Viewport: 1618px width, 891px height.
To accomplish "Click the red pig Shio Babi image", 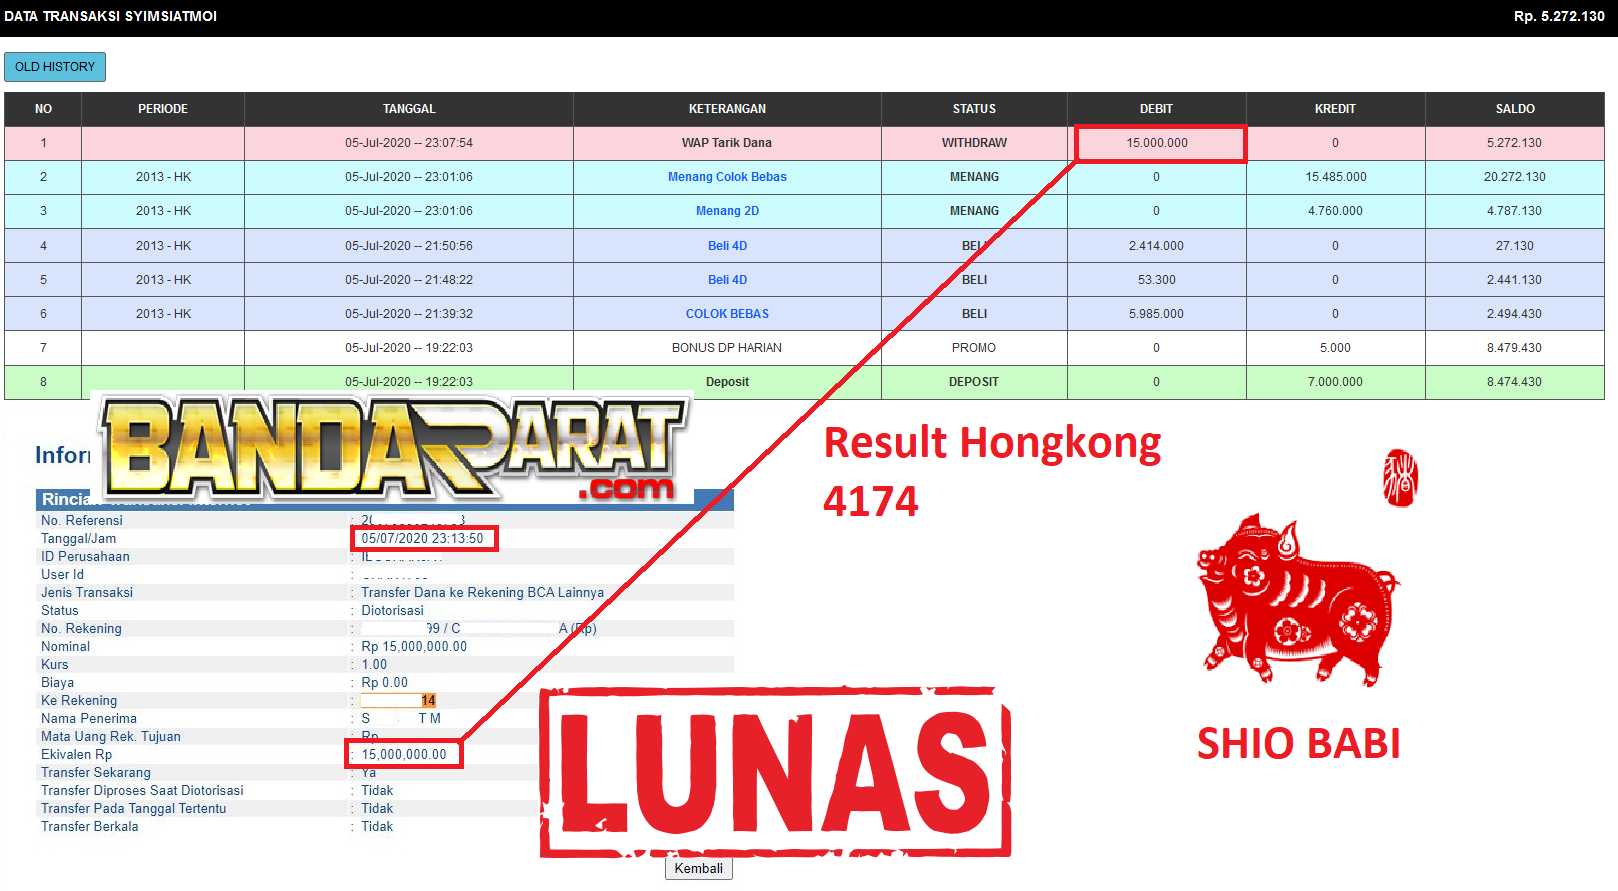I will 1296,598.
